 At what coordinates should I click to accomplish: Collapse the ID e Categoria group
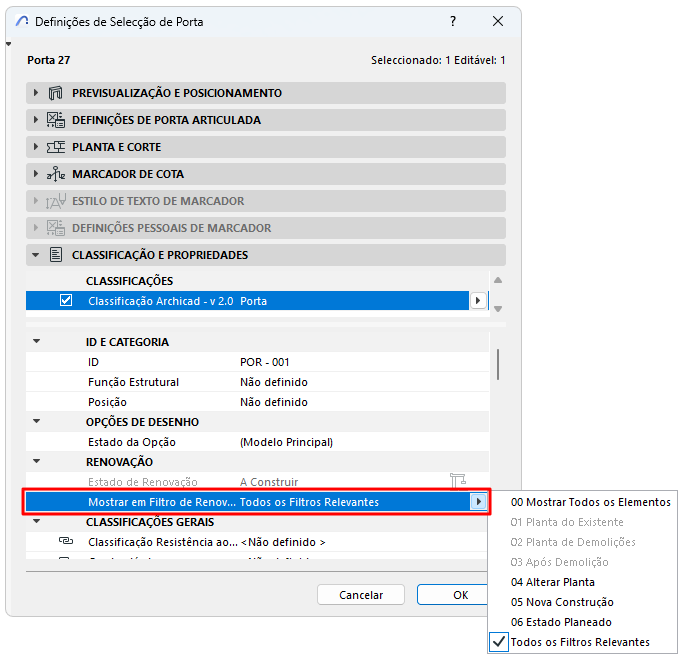pos(37,342)
